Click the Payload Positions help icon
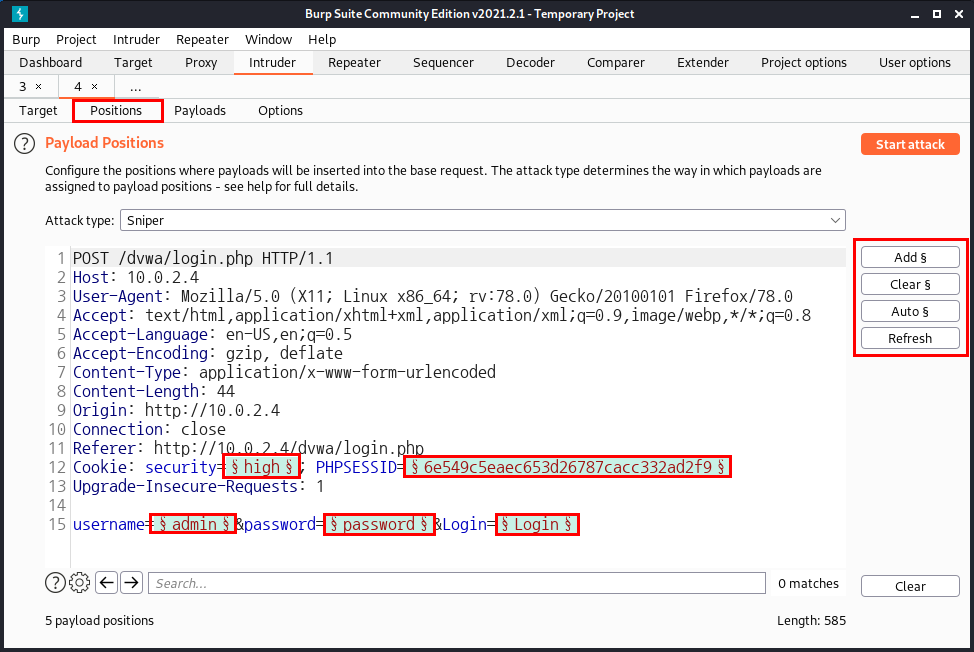The width and height of the screenshot is (974, 652). (24, 143)
